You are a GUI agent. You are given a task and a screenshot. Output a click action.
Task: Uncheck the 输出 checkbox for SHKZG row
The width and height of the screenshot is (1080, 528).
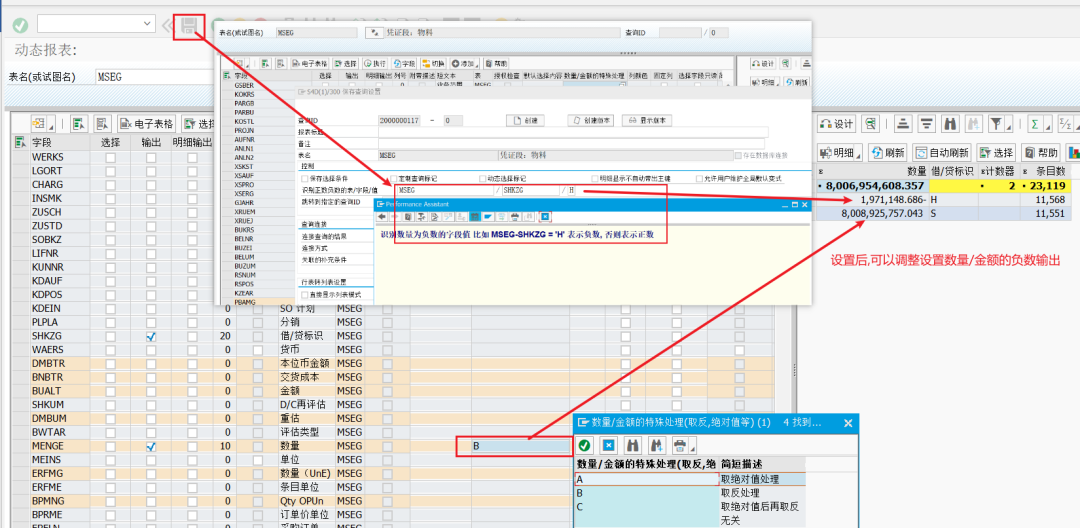click(151, 337)
